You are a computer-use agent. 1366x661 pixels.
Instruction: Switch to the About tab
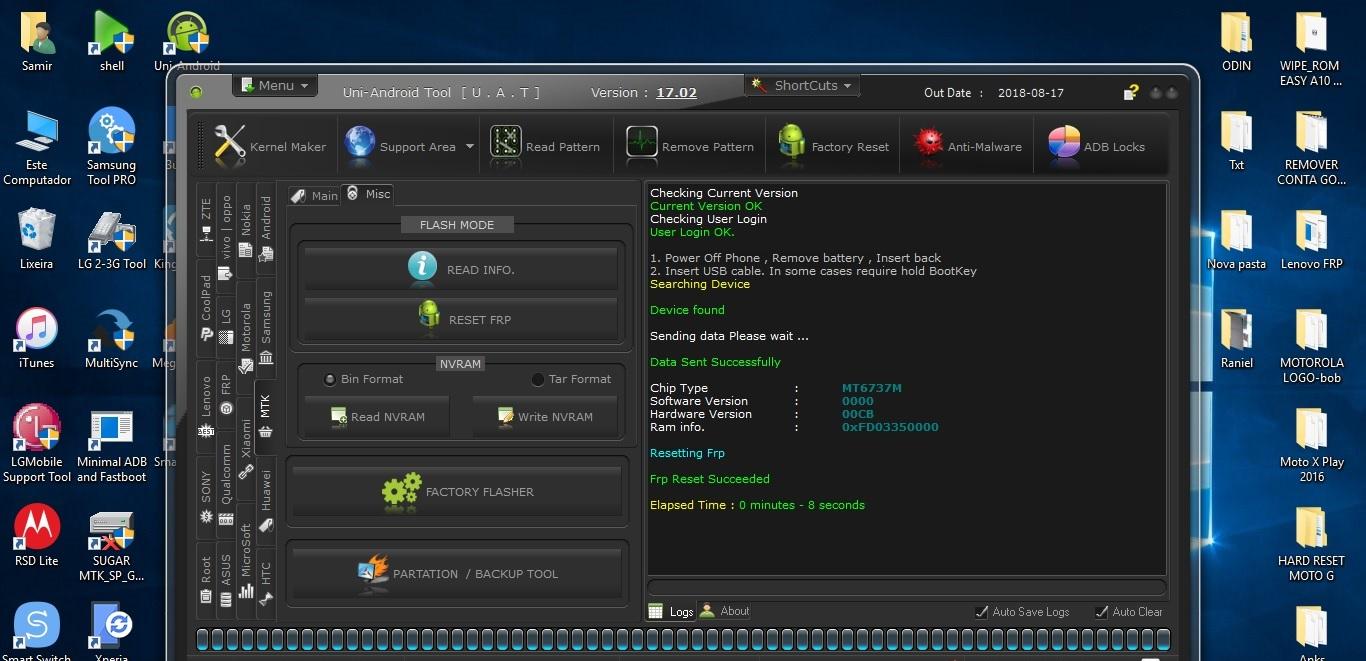tap(725, 611)
